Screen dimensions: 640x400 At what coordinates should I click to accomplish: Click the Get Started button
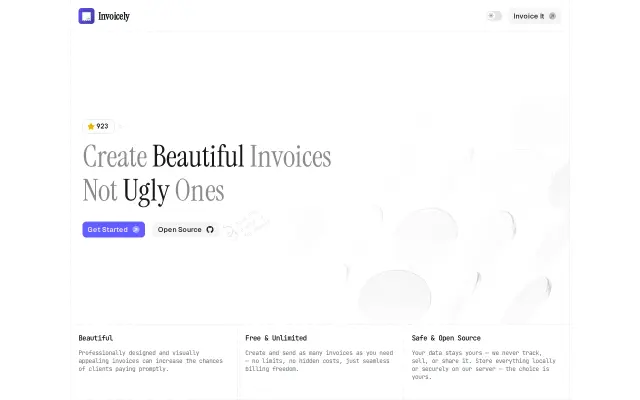(x=113, y=229)
